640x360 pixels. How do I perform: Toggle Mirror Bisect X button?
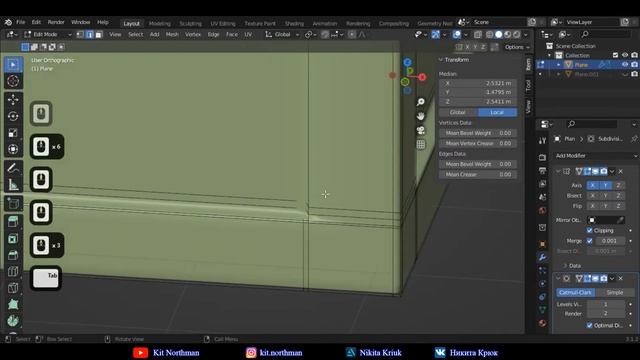pos(593,196)
